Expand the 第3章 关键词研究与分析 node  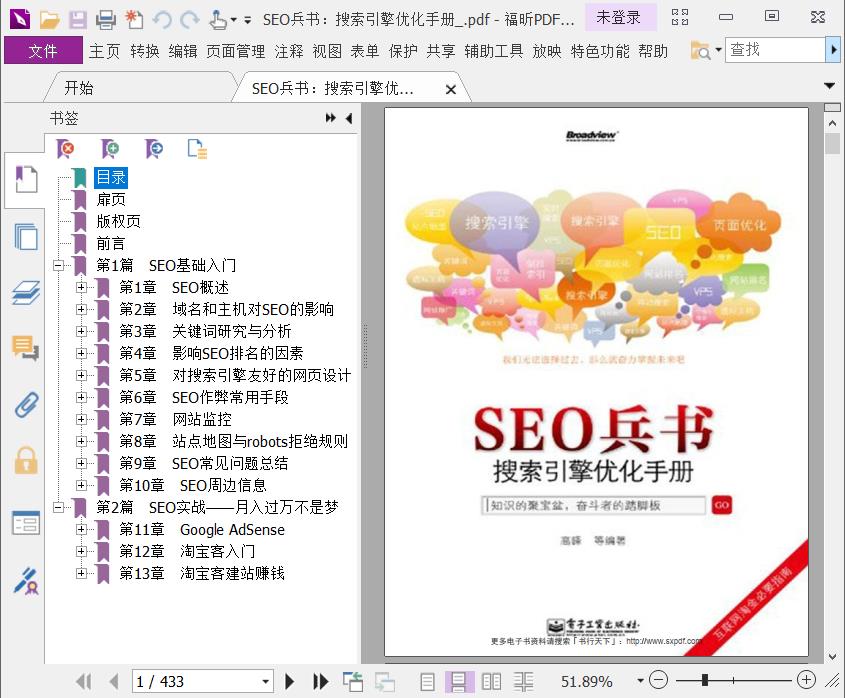click(81, 331)
